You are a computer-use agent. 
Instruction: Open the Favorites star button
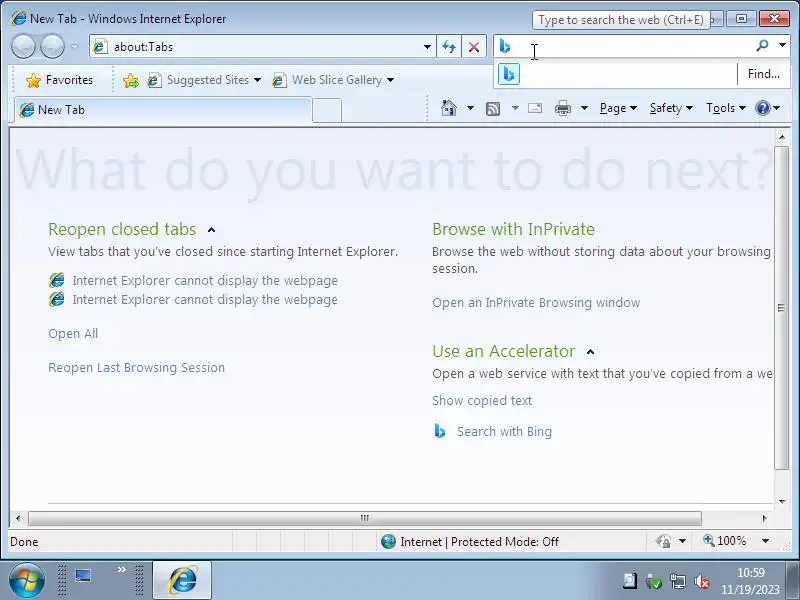(60, 80)
